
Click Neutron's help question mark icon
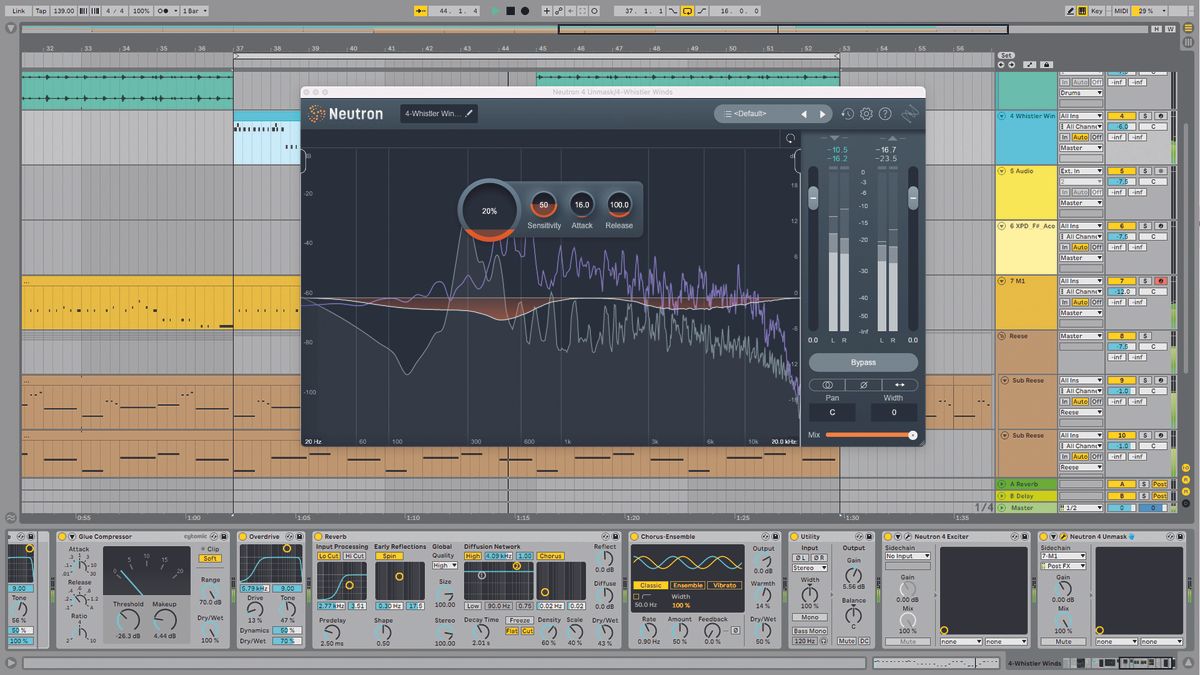point(885,114)
